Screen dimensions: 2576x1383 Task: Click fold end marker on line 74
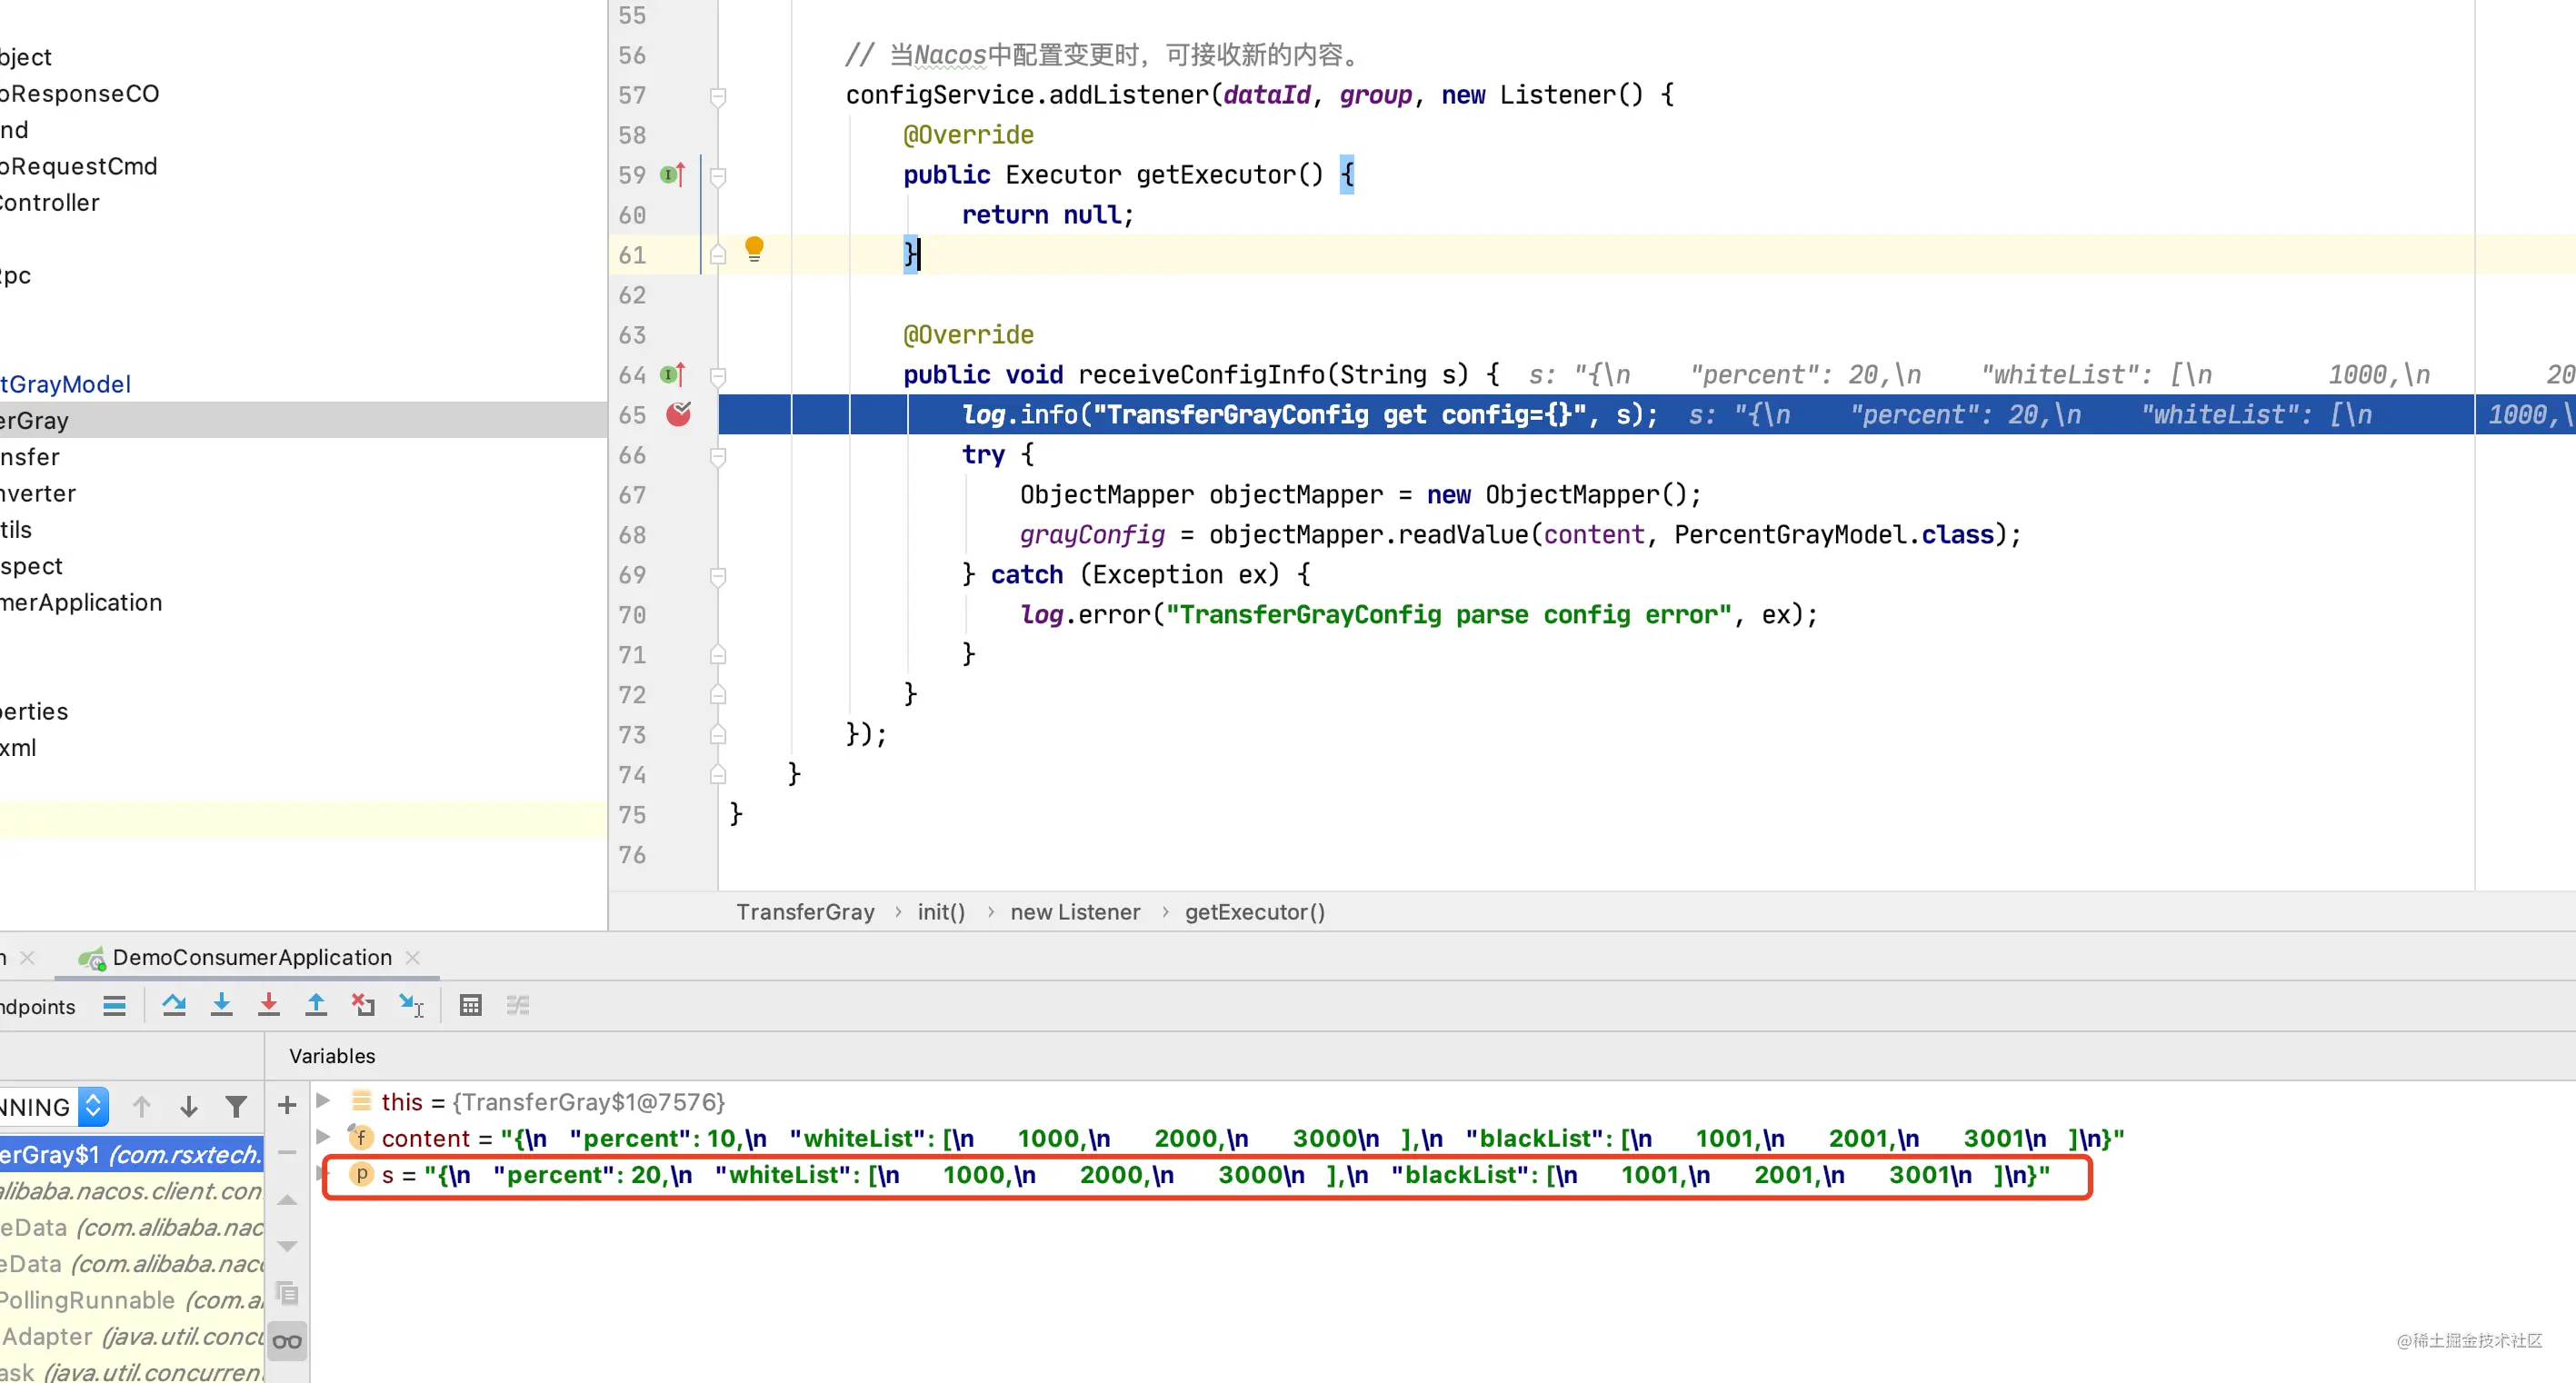click(x=718, y=774)
